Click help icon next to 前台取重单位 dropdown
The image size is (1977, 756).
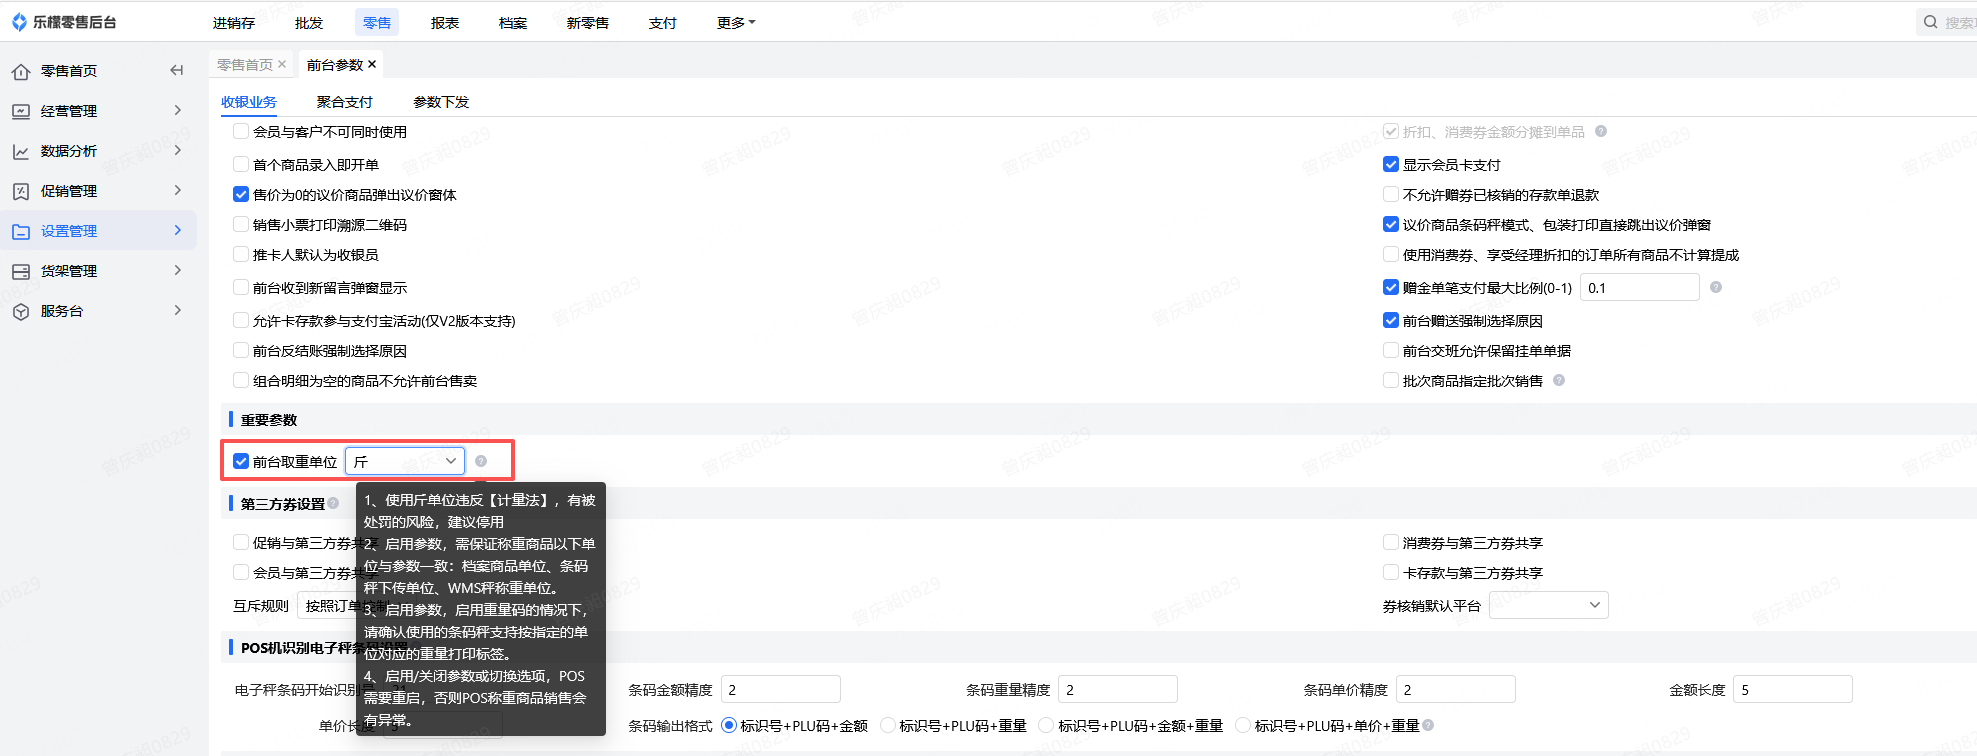click(x=481, y=461)
